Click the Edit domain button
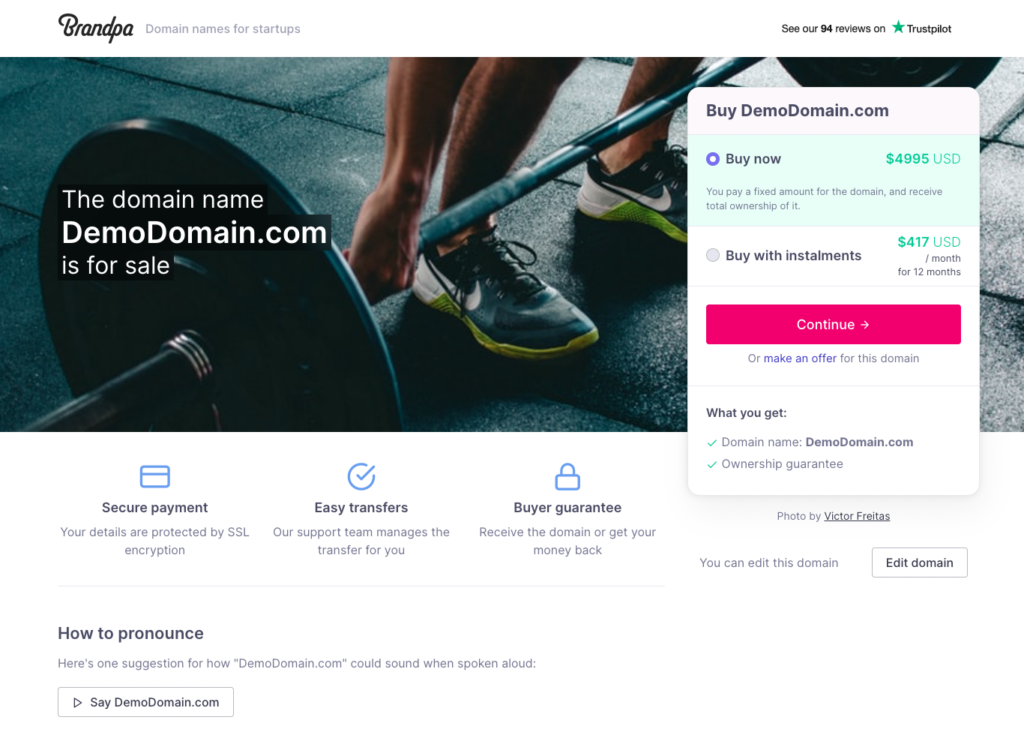This screenshot has height=732, width=1024. (920, 563)
